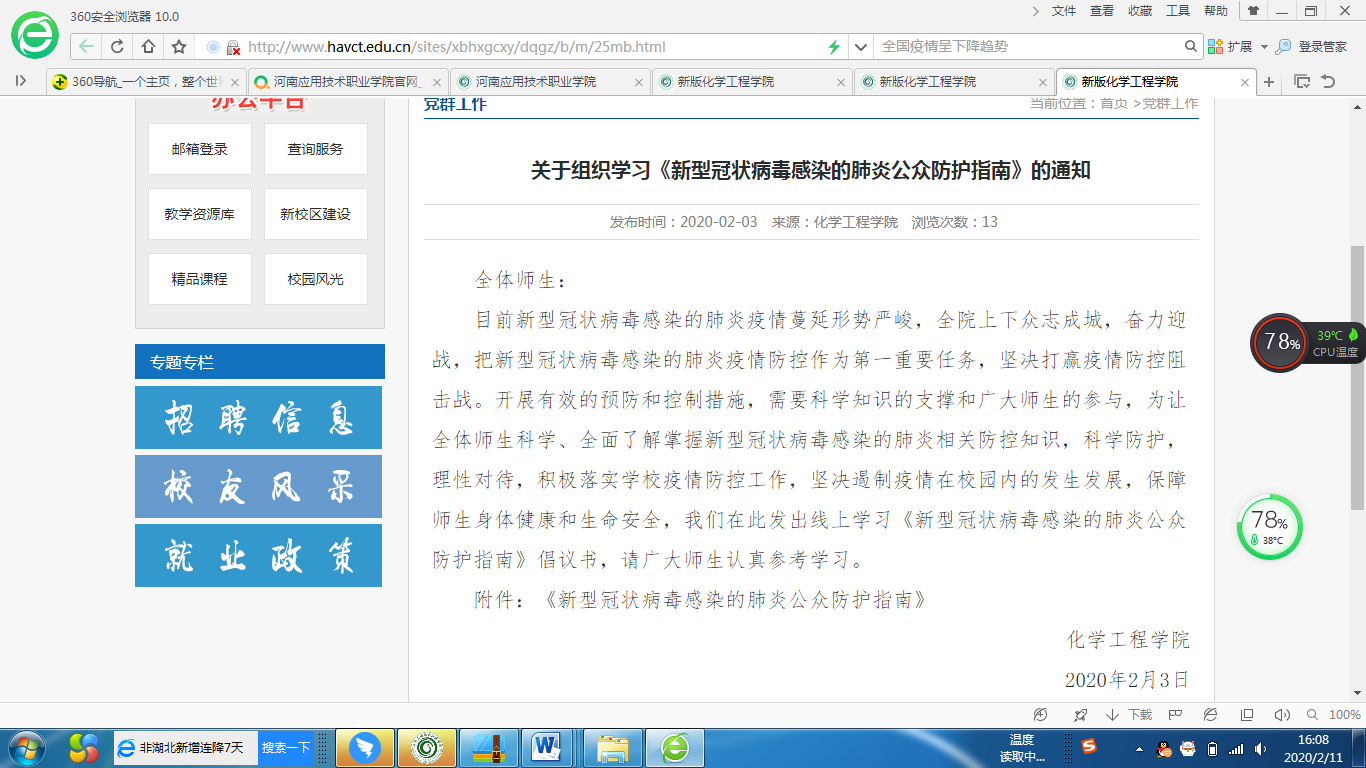Bookmark this page with the star icon
The width and height of the screenshot is (1366, 768).
pos(179,47)
